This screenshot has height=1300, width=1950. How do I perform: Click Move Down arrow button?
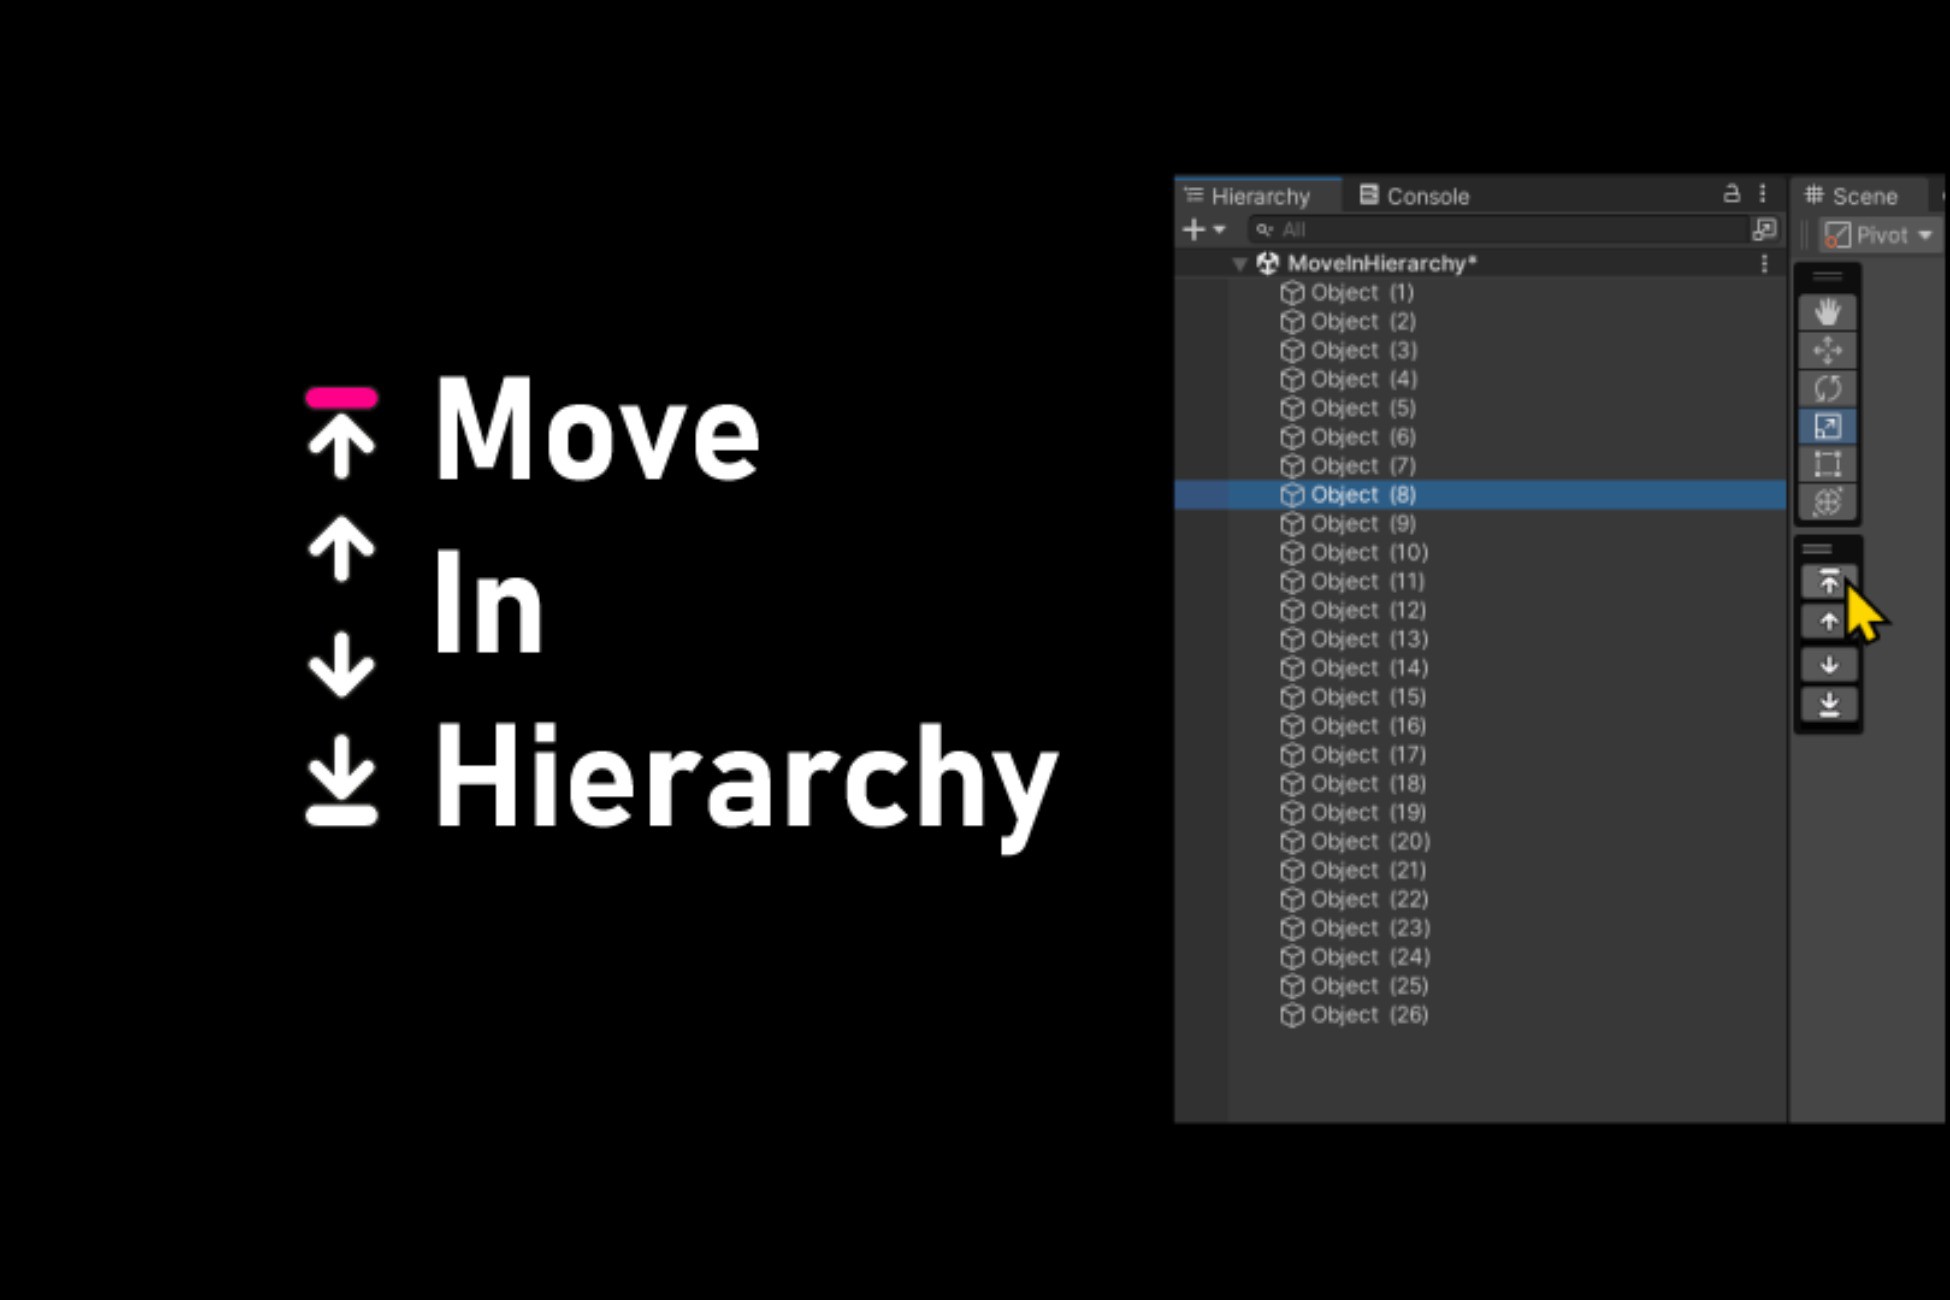1828,664
